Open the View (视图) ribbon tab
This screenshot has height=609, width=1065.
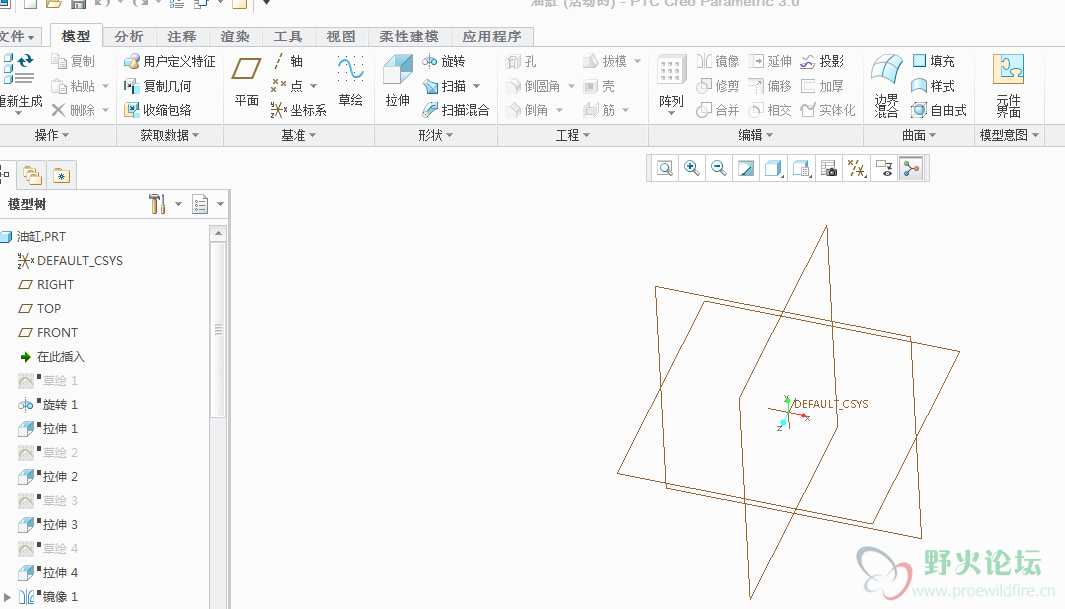(x=341, y=37)
